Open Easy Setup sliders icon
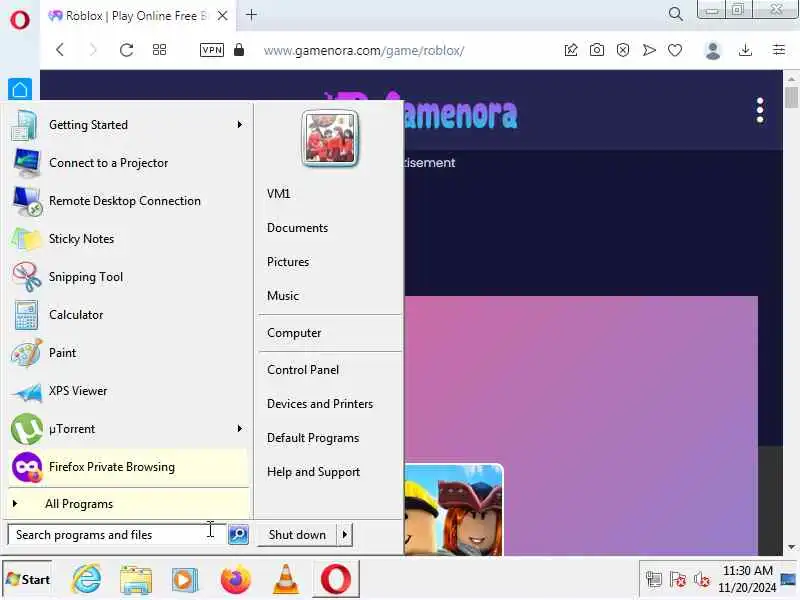 coord(779,50)
